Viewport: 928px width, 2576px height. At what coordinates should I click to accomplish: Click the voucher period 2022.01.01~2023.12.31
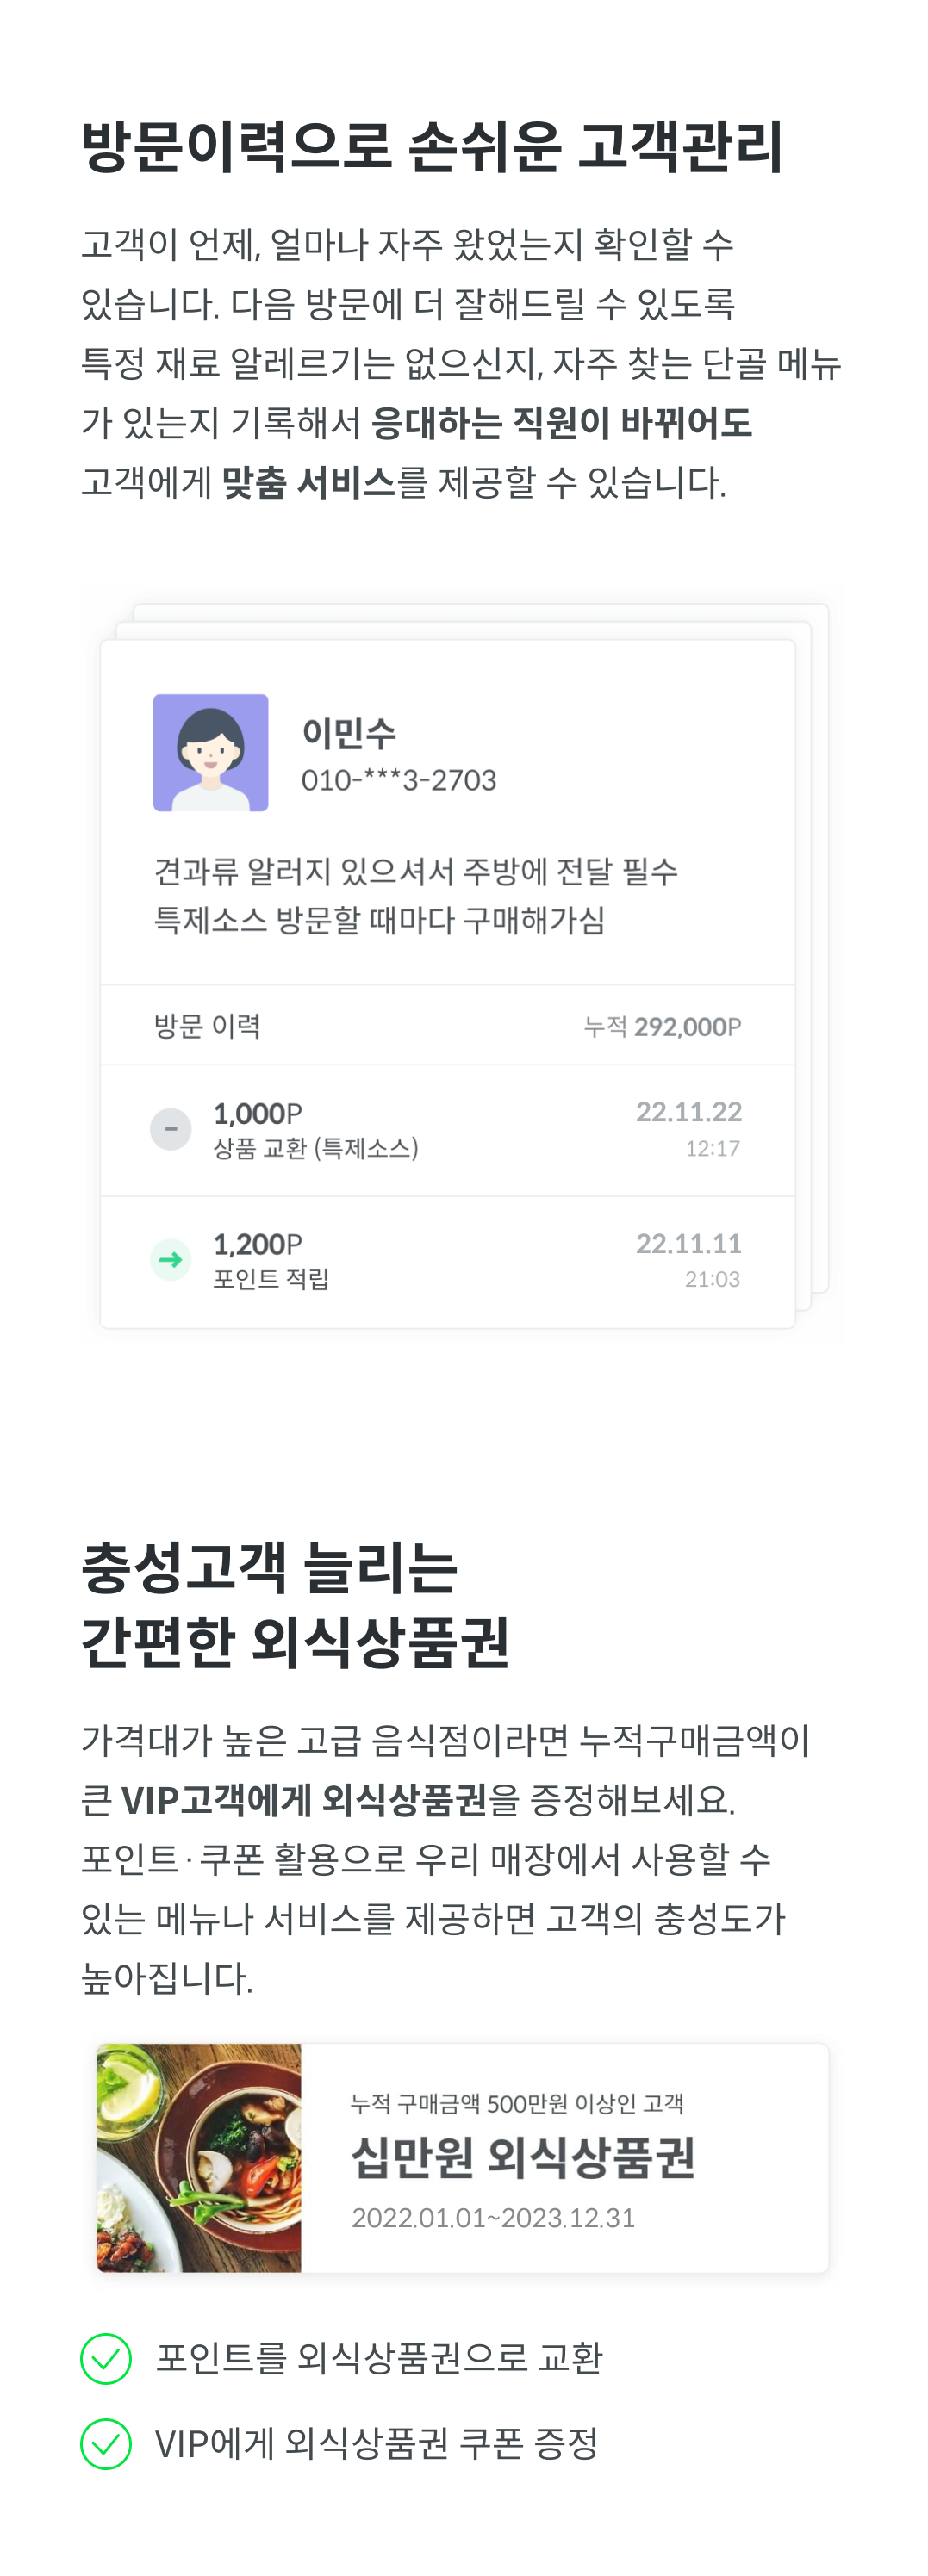coord(493,2218)
